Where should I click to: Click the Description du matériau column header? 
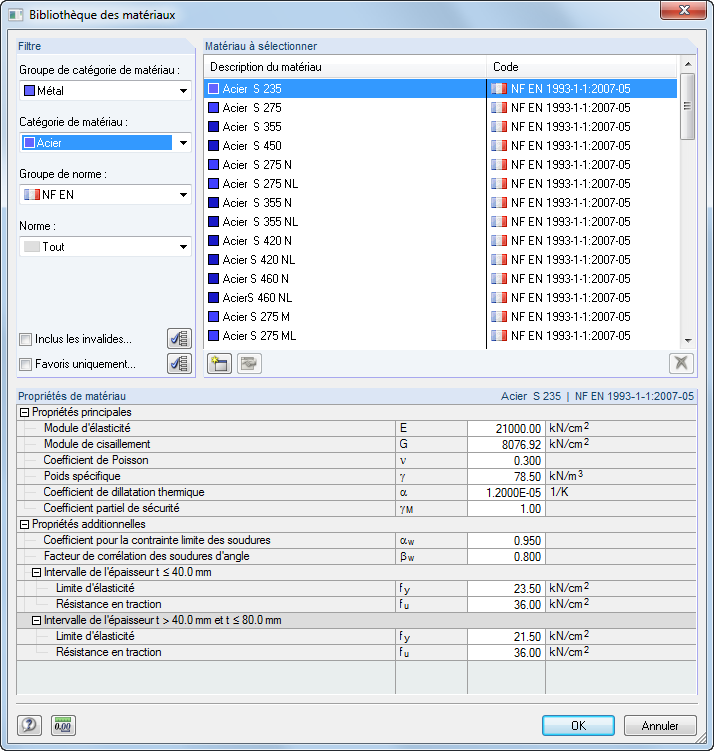point(345,67)
